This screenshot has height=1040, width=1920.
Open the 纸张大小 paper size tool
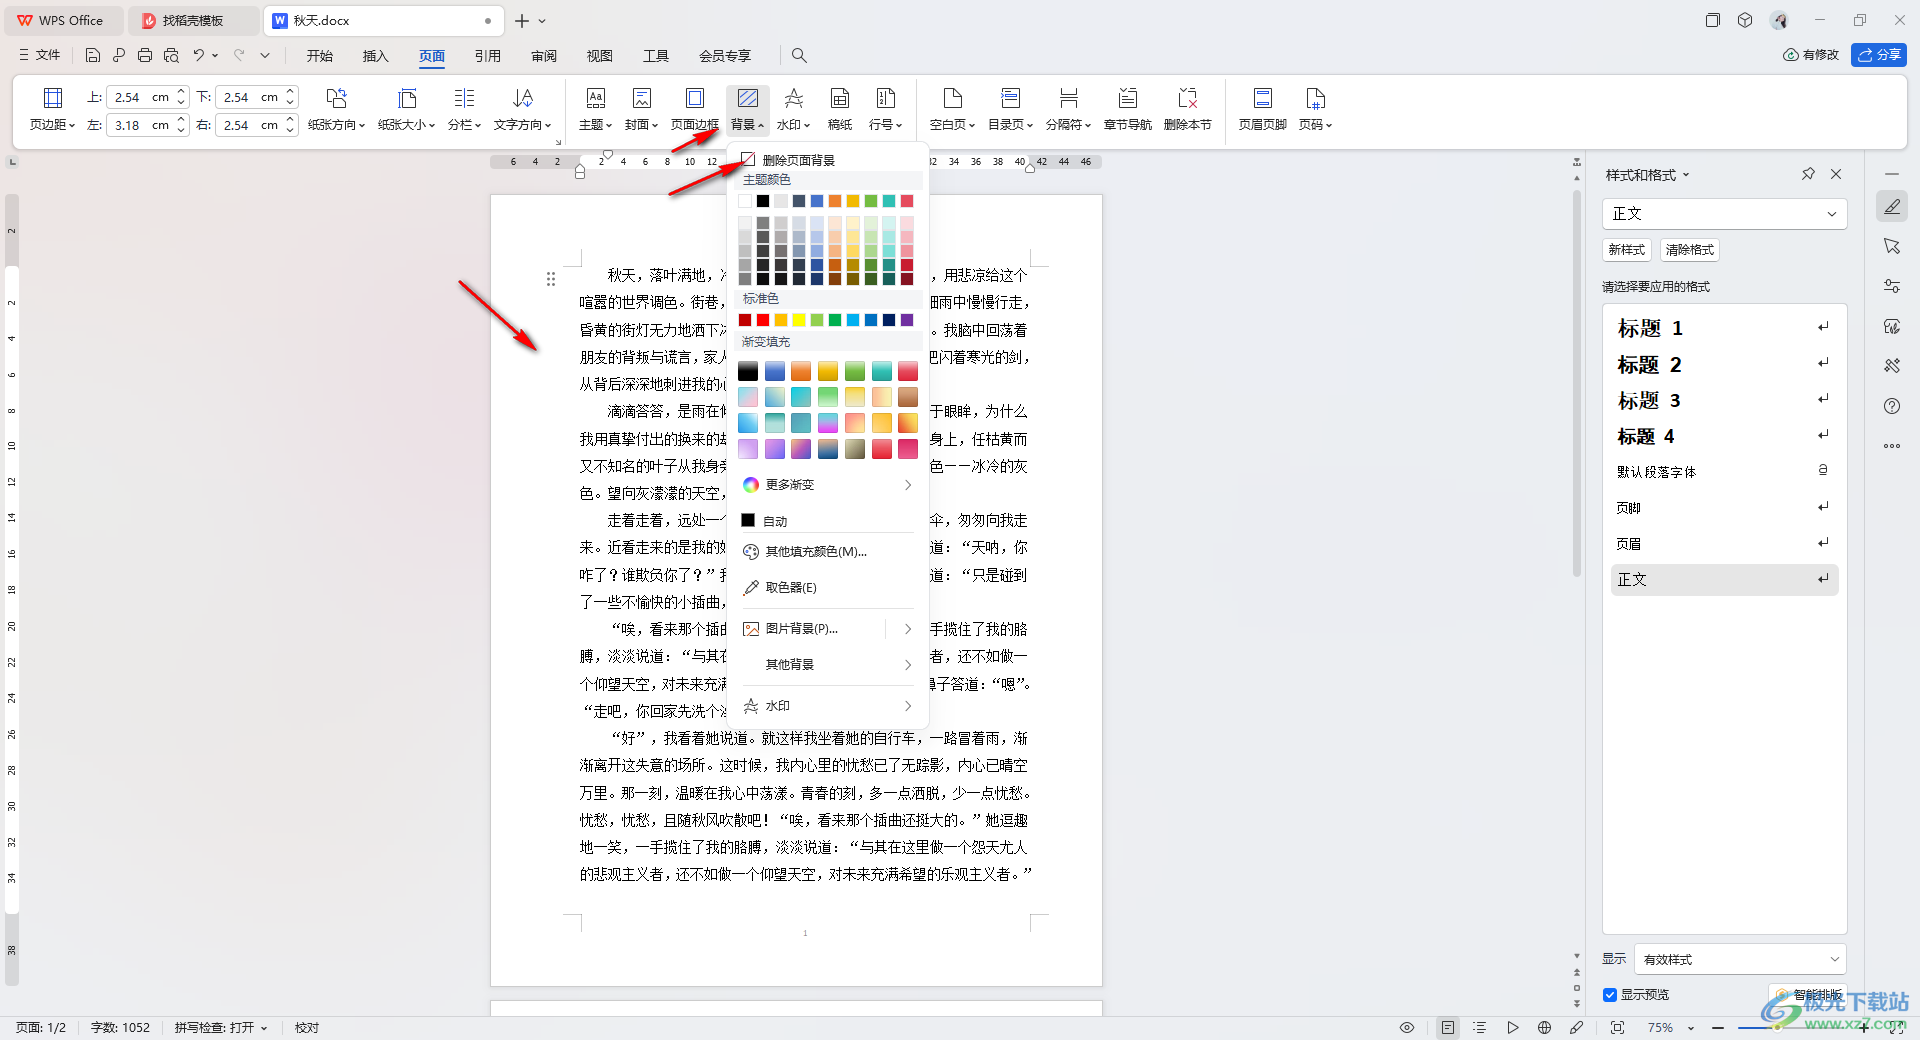(406, 109)
